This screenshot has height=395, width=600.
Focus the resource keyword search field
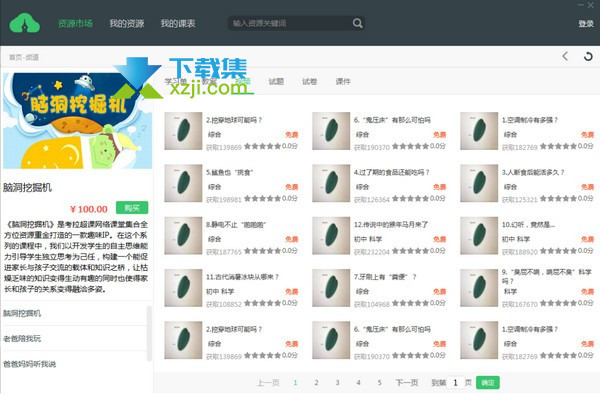click(x=291, y=23)
